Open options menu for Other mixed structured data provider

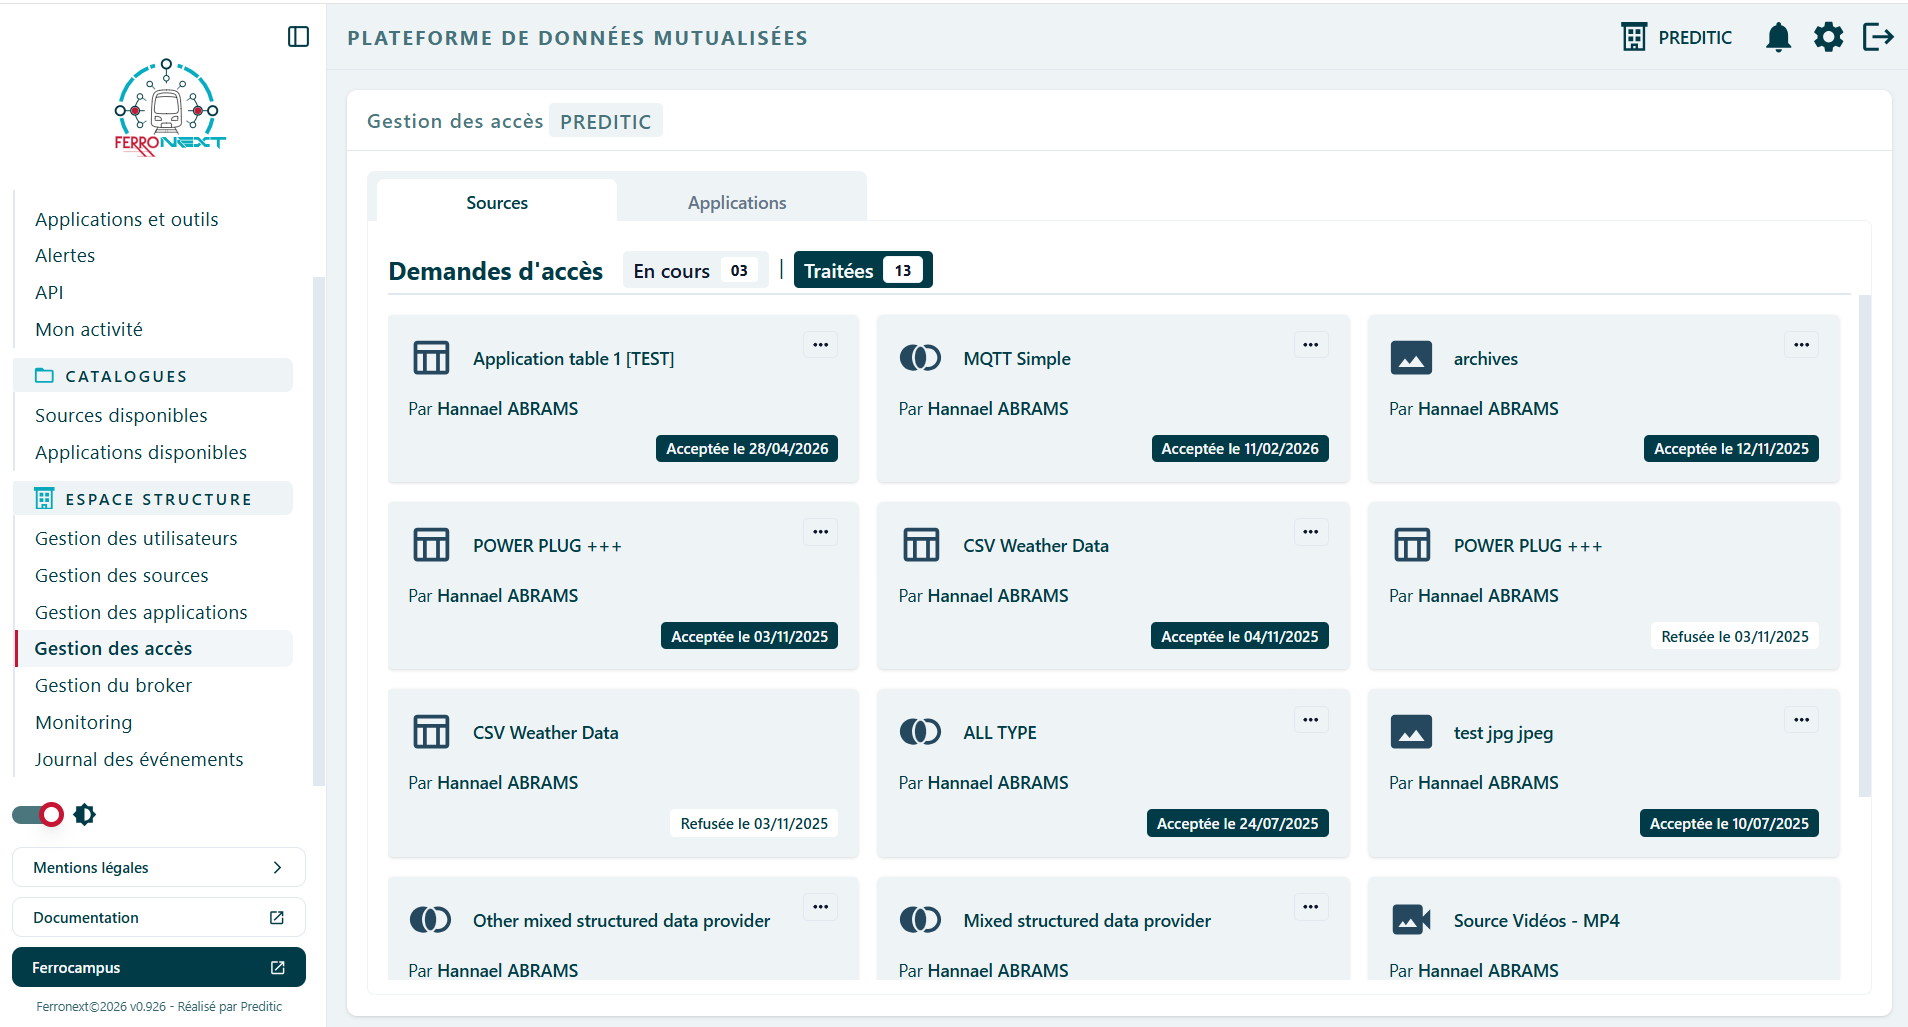820,907
